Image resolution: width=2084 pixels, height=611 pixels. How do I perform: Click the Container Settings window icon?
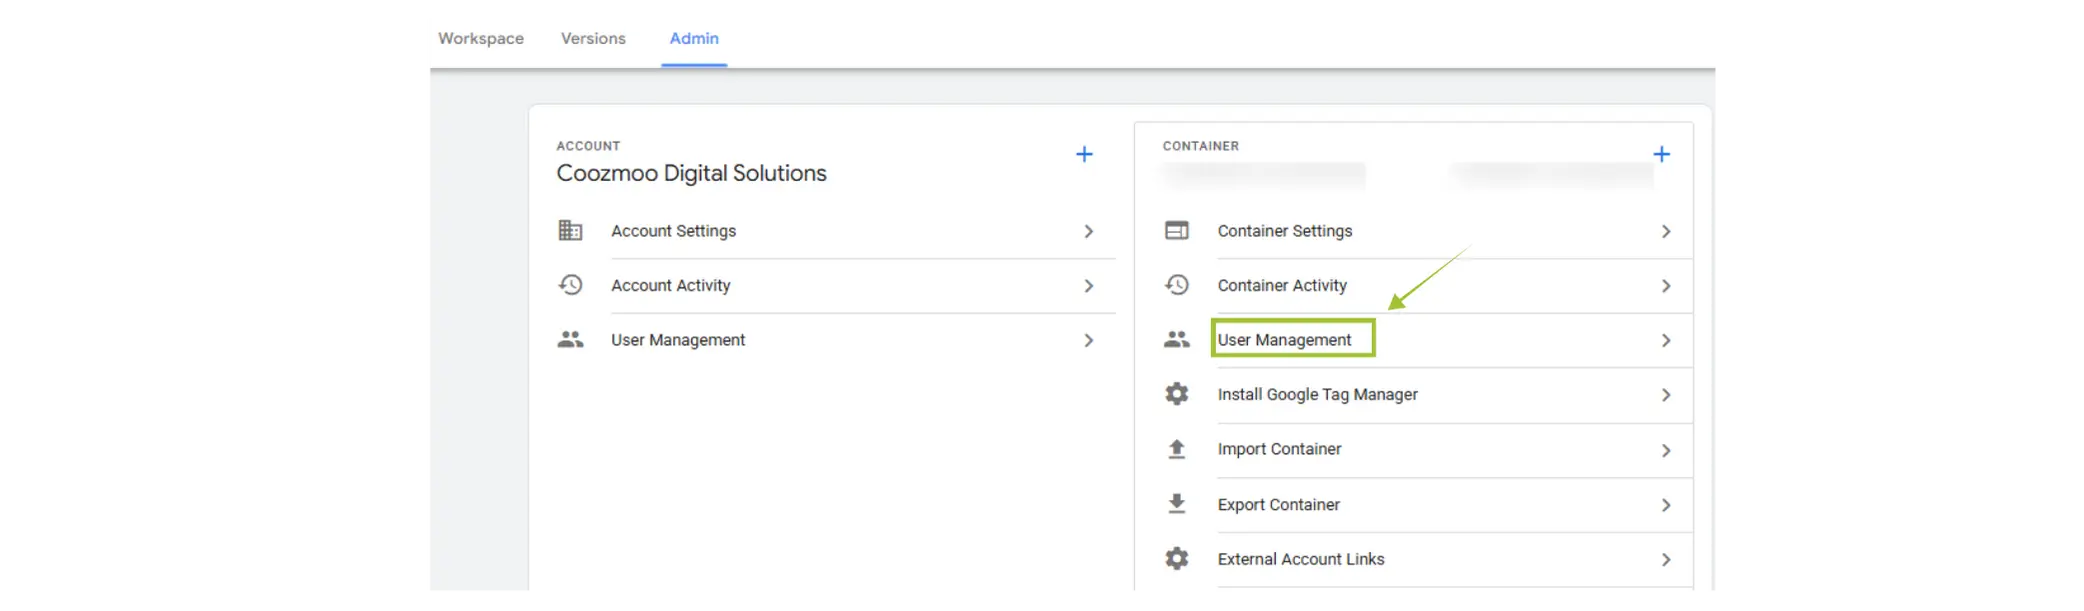[x=1177, y=231]
